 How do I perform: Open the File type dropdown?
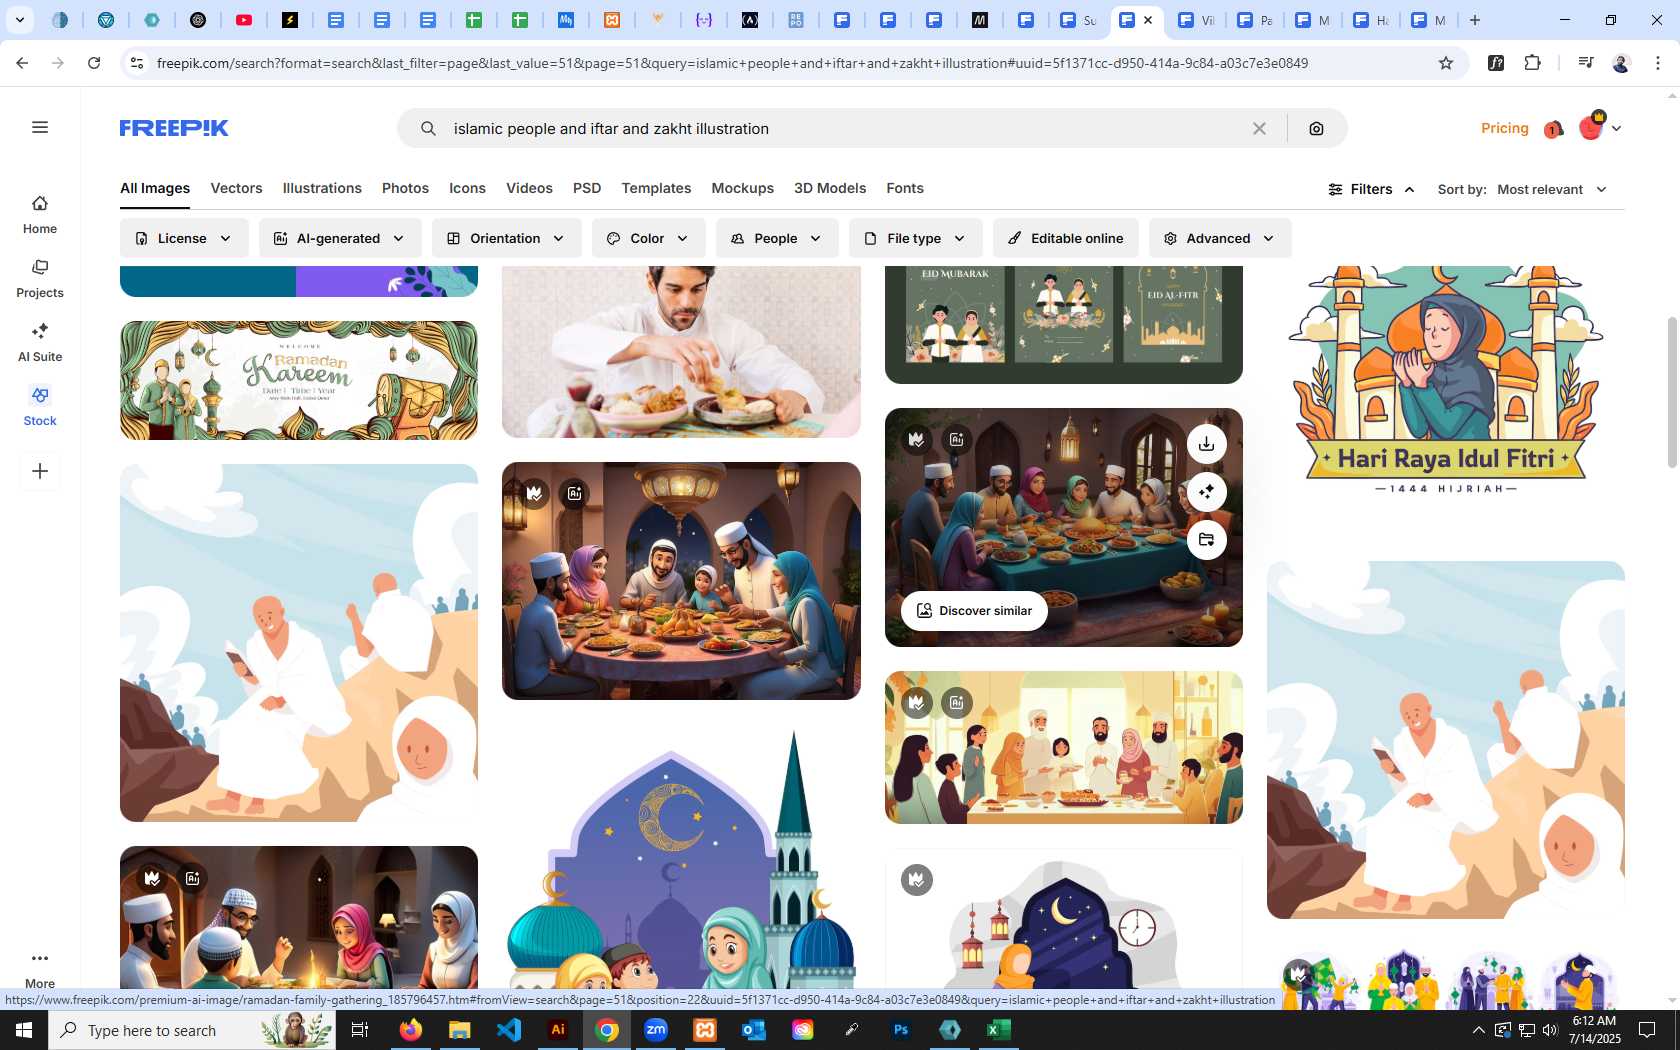[915, 238]
